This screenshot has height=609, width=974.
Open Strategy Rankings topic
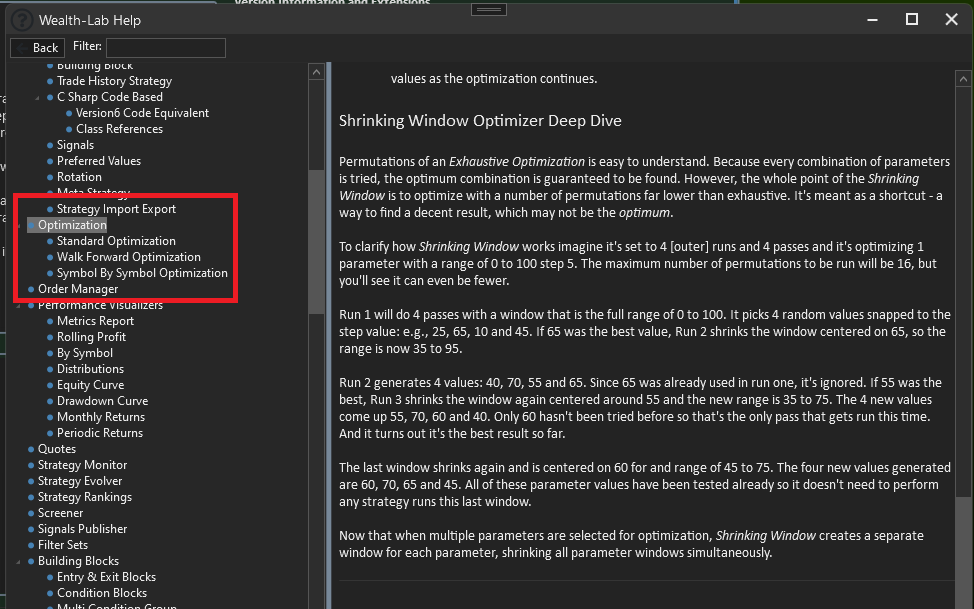tap(84, 497)
